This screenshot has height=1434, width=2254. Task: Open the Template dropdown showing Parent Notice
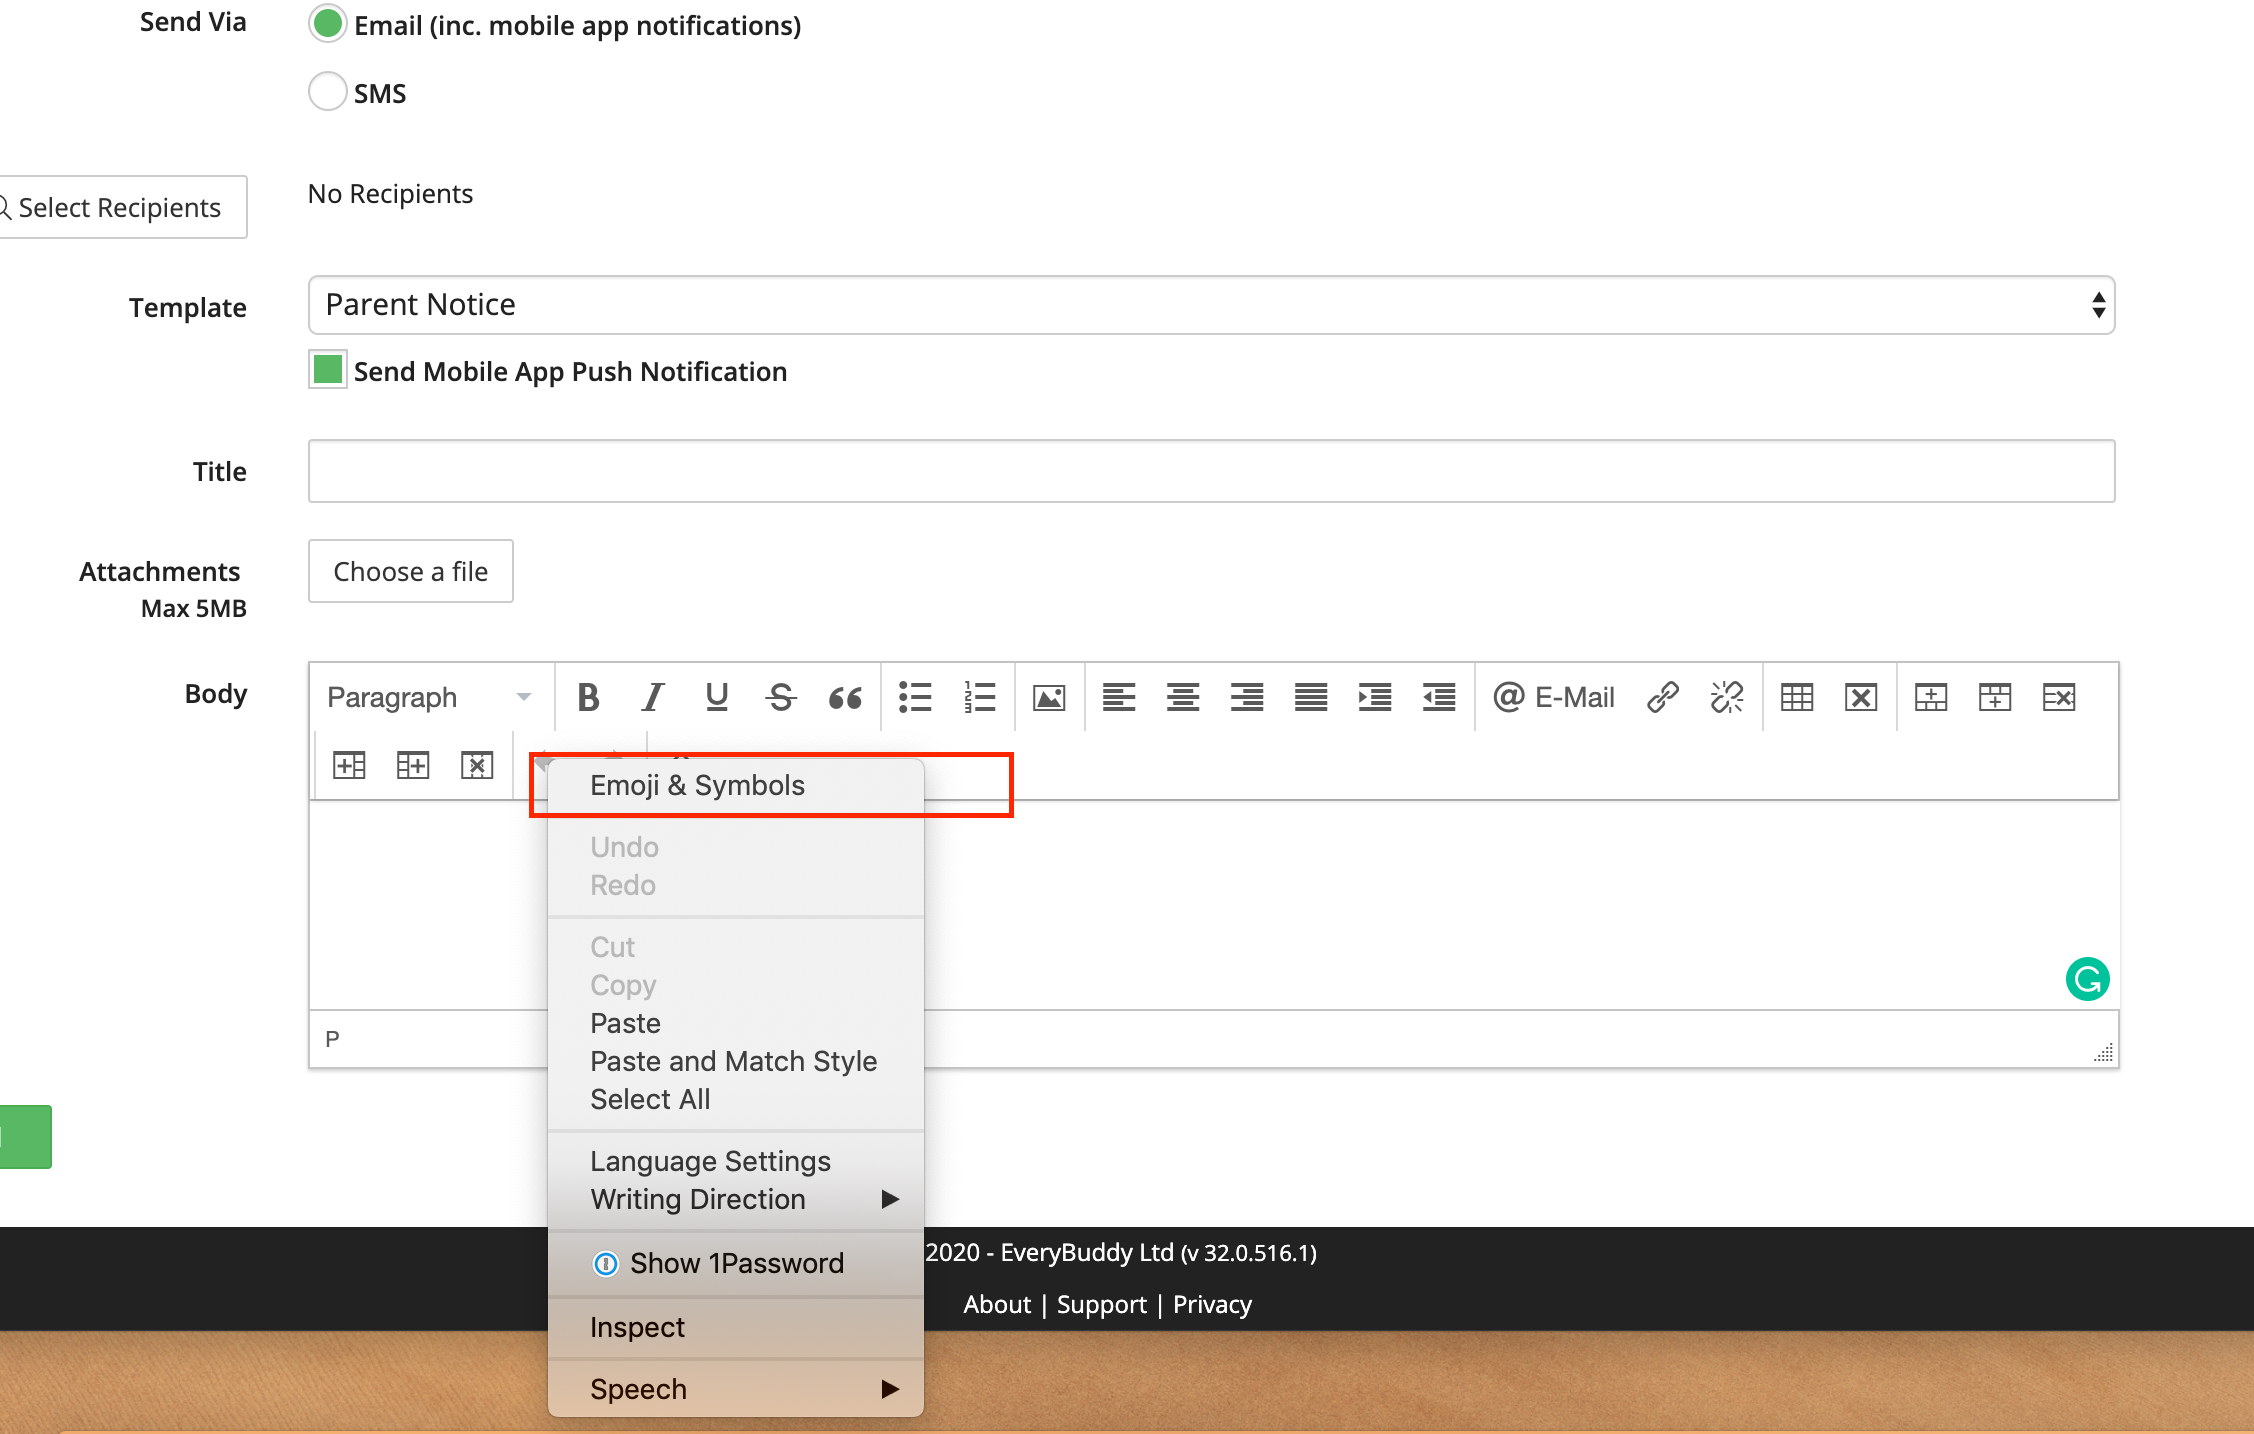(x=1210, y=305)
